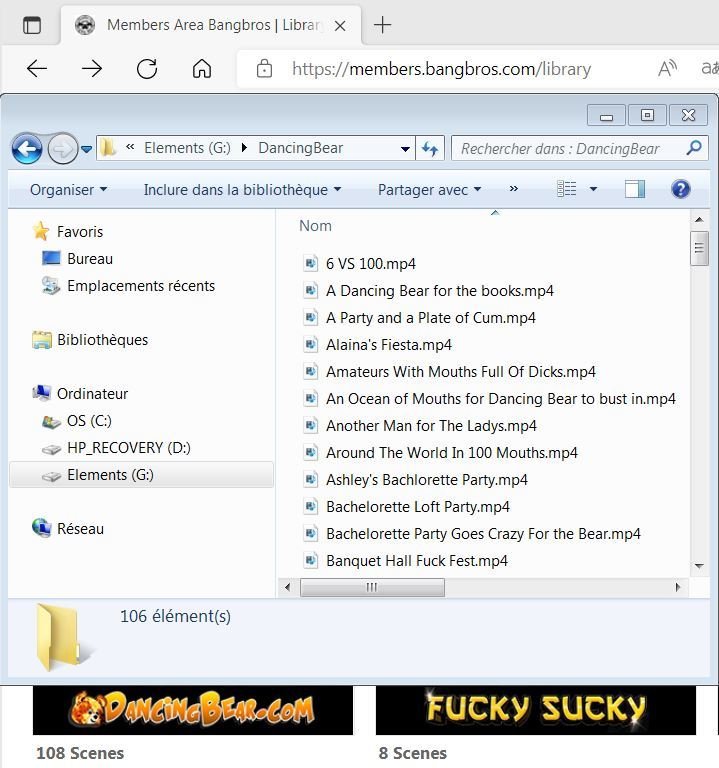
Task: Select Around The World In 100 Mouths.mp4
Action: (x=452, y=453)
